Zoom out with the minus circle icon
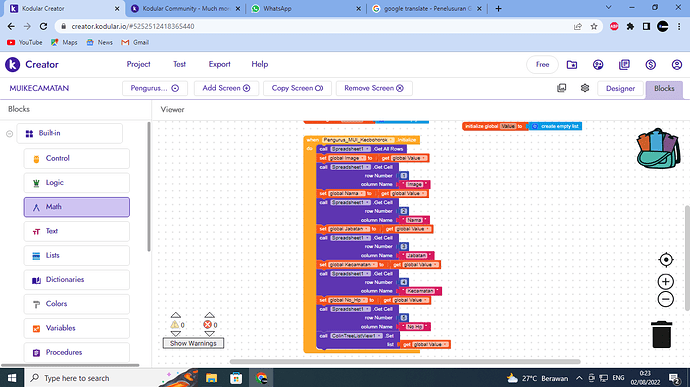Viewport: 690px width, 387px height. click(666, 299)
